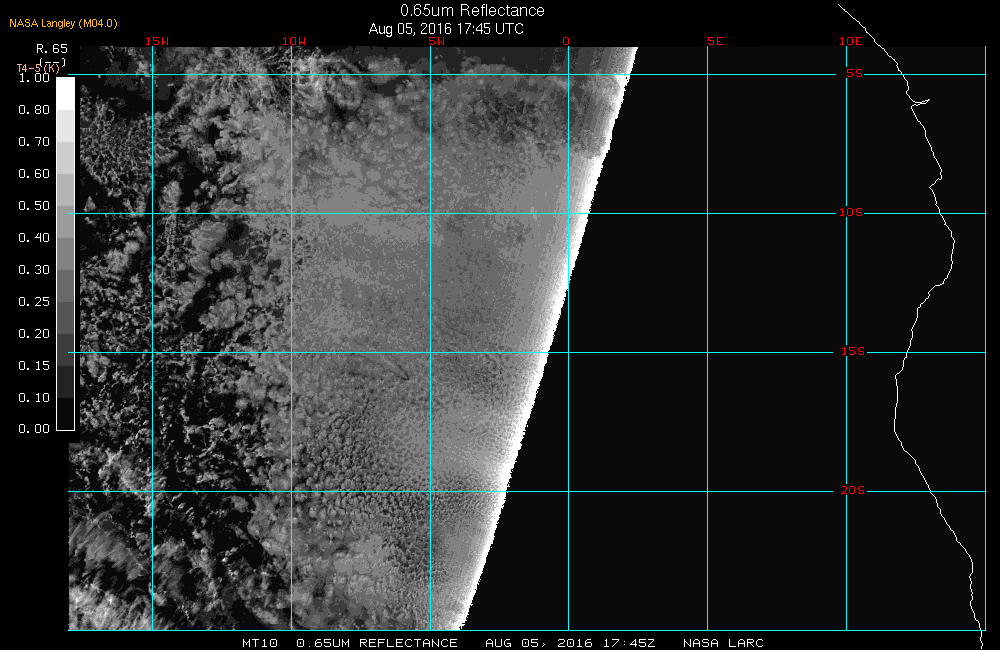The height and width of the screenshot is (650, 1000).
Task: Click the 'R.65' colorbar title
Action: (x=52, y=48)
